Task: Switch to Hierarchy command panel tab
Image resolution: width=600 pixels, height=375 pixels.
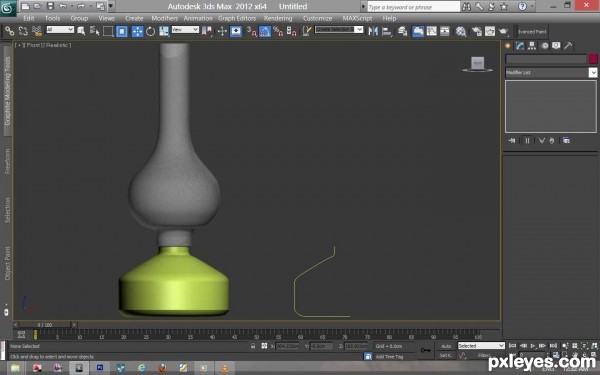Action: (x=532, y=46)
